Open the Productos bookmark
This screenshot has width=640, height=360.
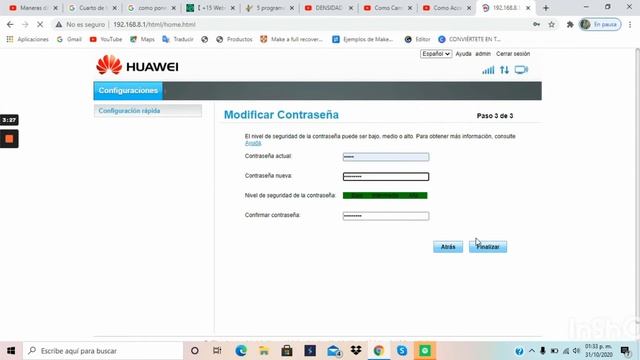[x=234, y=39]
